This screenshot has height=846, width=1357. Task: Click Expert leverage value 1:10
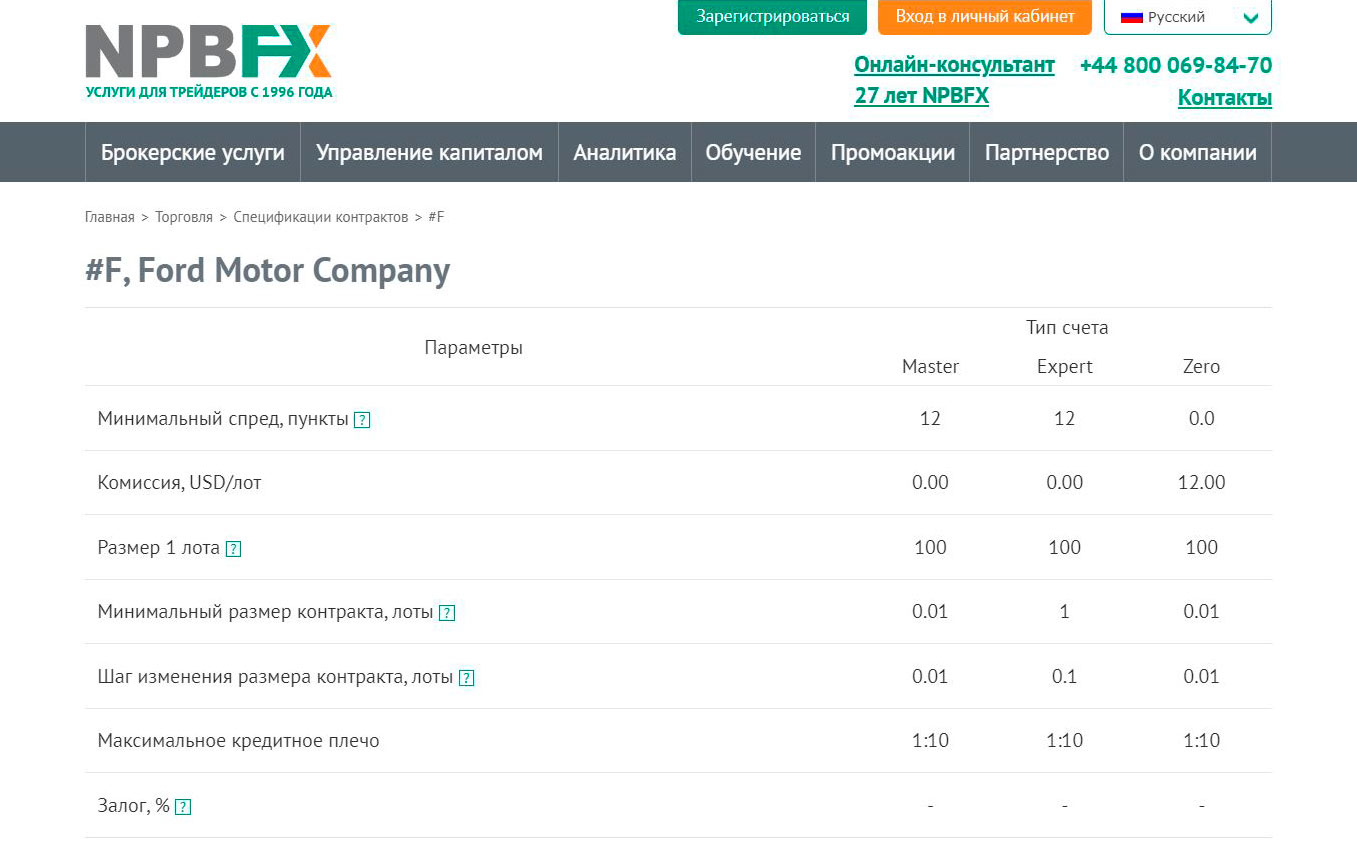(1064, 741)
